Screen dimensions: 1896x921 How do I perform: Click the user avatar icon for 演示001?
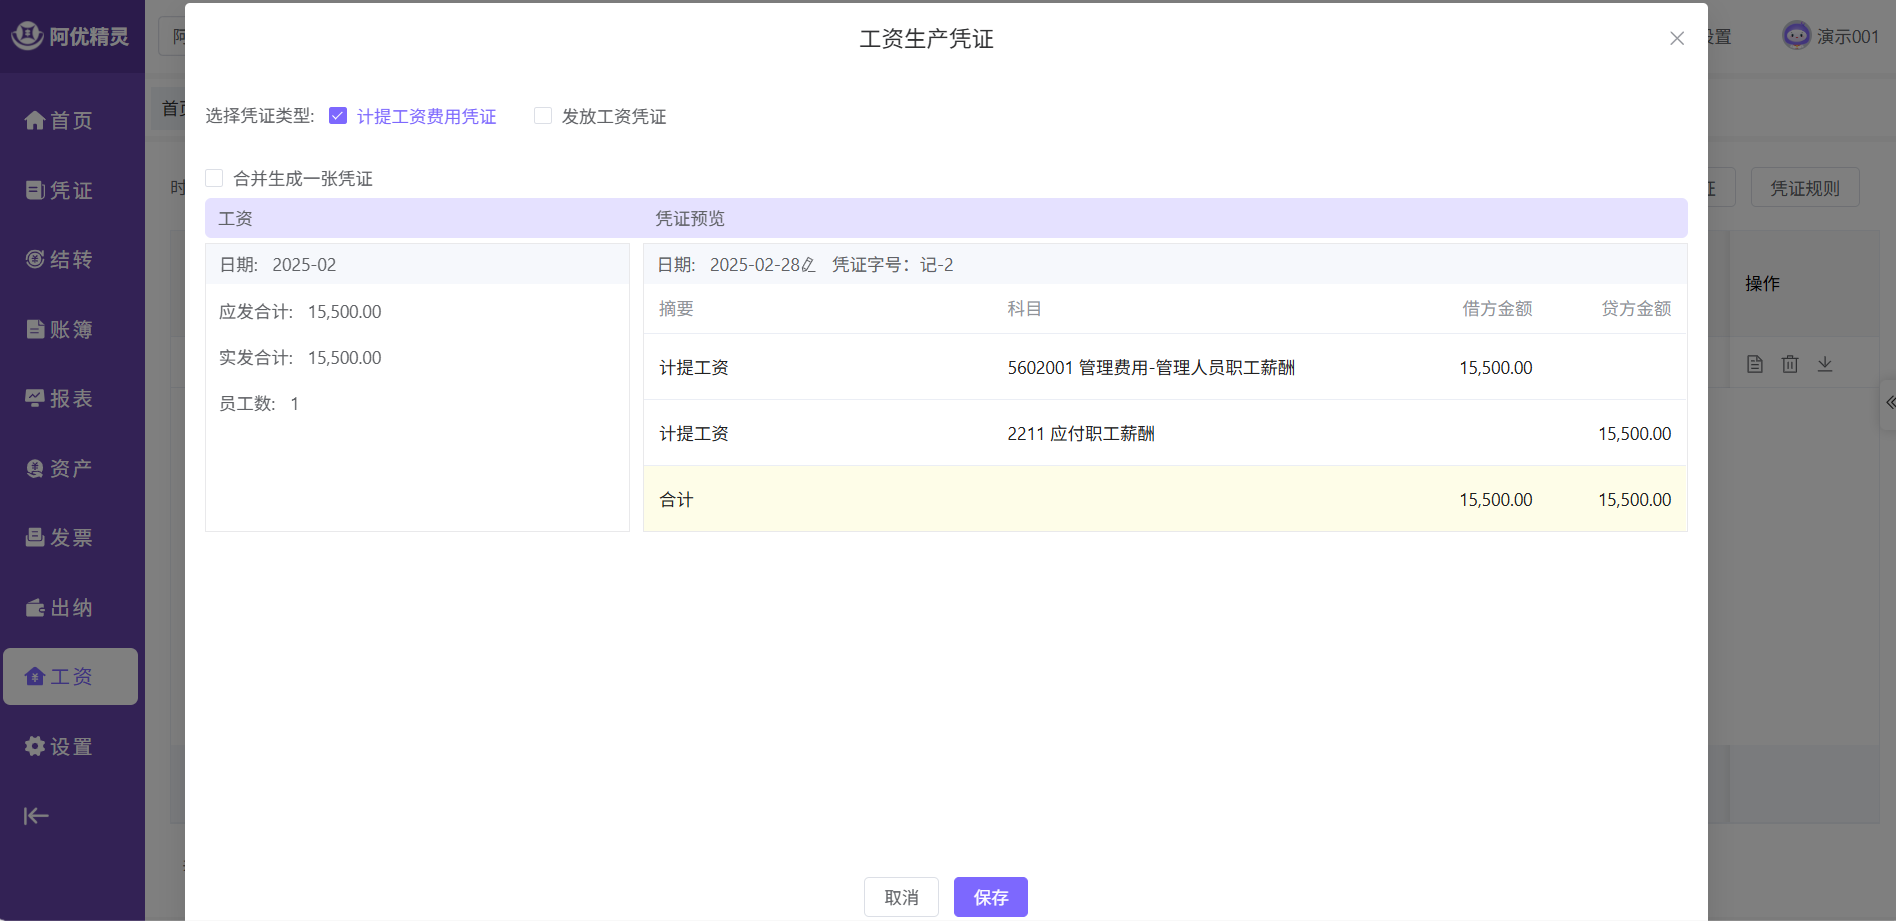coord(1796,36)
